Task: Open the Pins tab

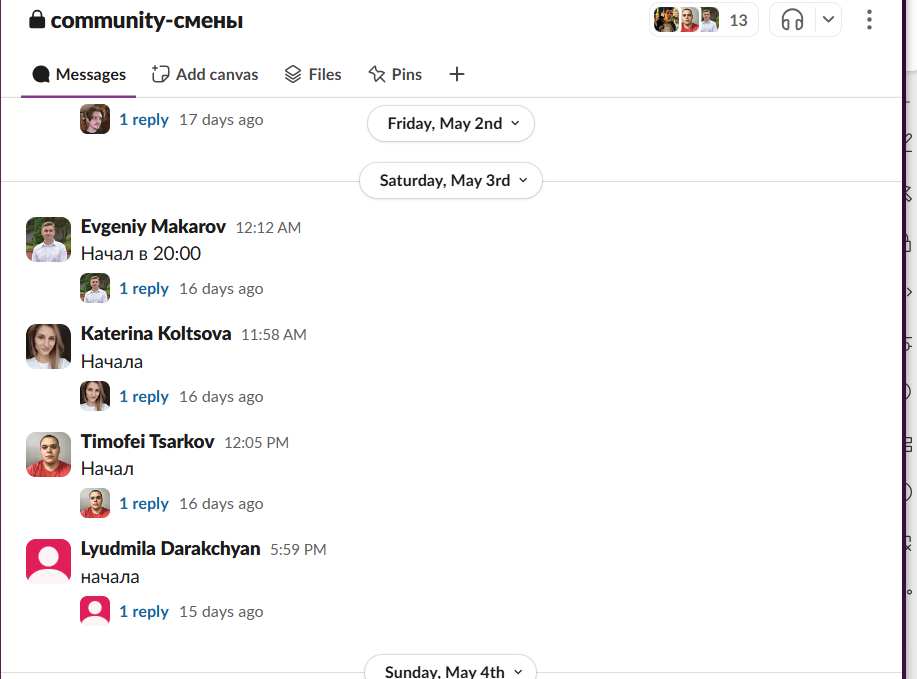Action: point(395,74)
